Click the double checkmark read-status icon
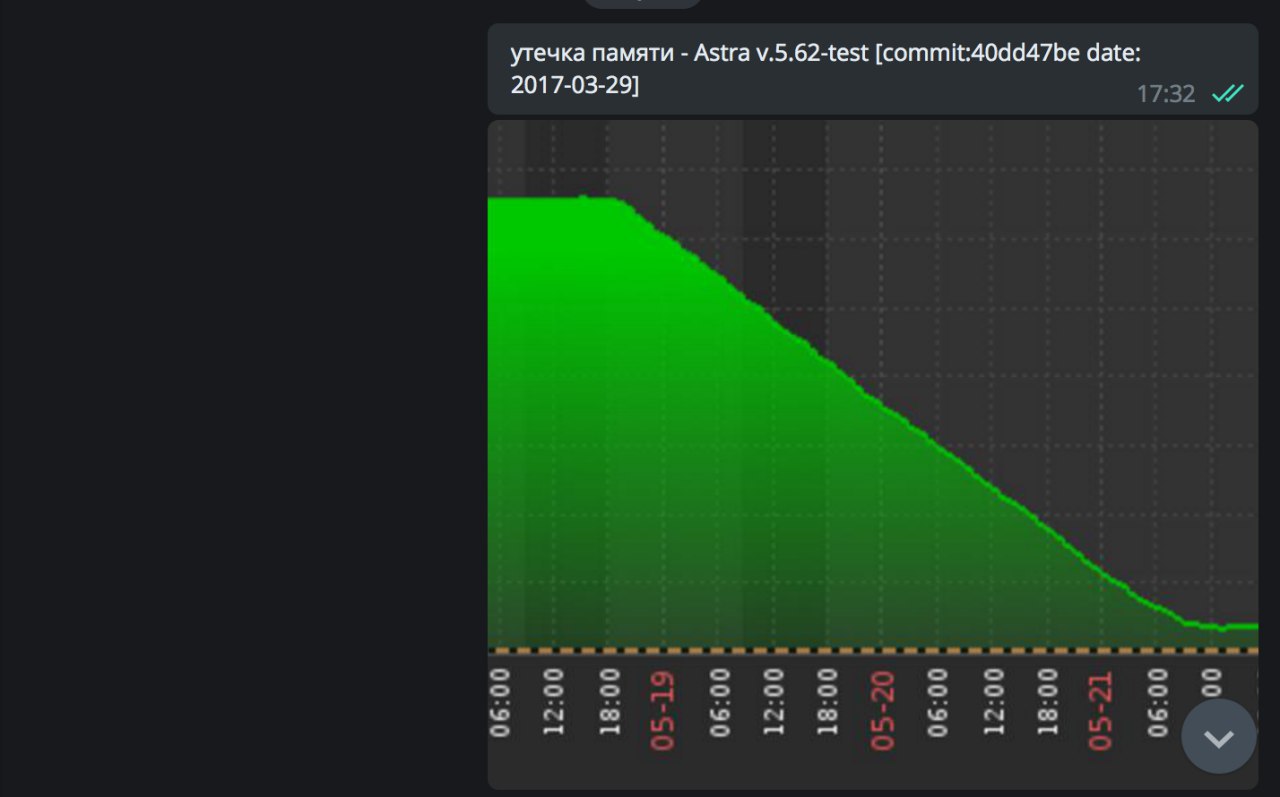Image resolution: width=1280 pixels, height=797 pixels. (1227, 94)
